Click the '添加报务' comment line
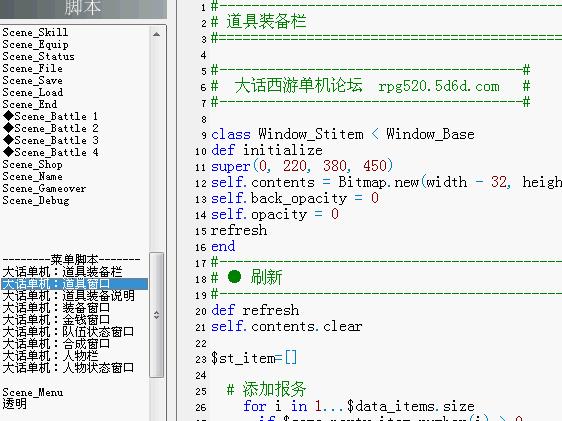 [266, 390]
